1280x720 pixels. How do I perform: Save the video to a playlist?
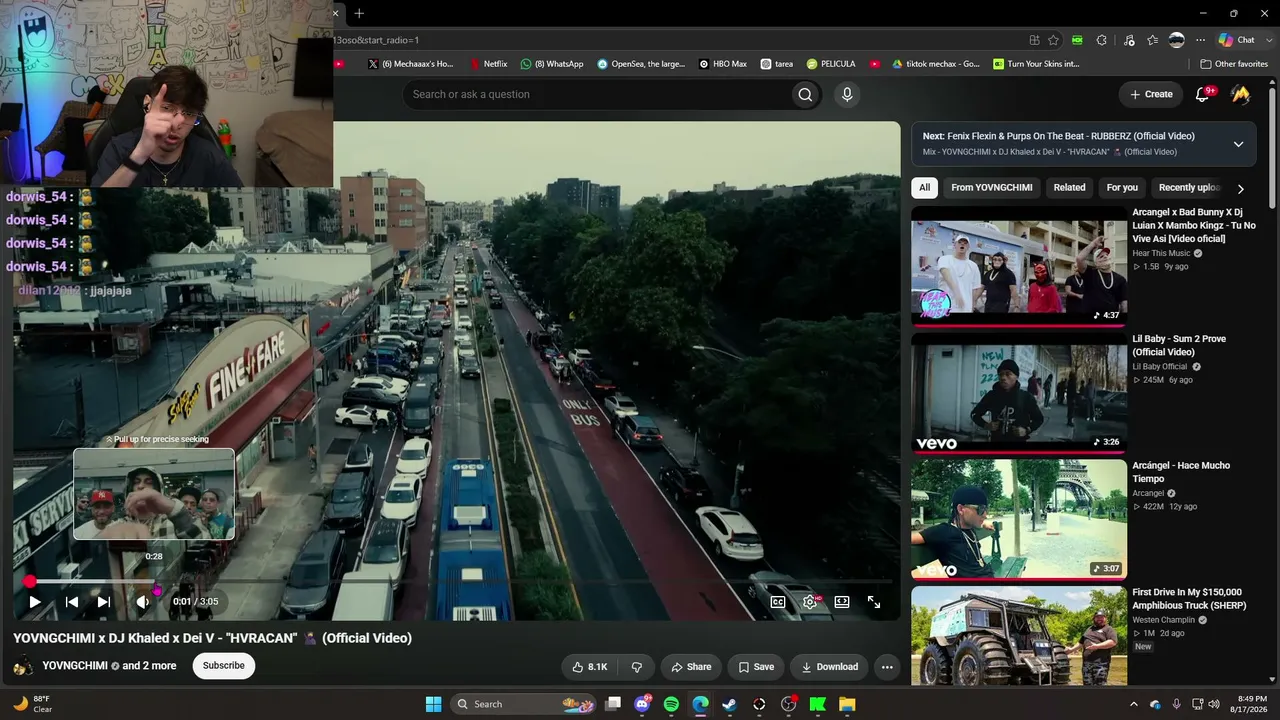click(756, 667)
